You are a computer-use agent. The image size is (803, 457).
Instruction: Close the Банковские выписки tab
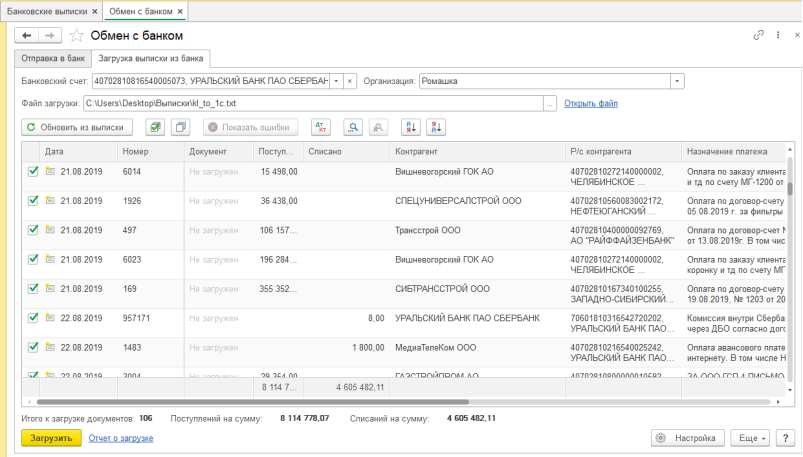point(95,11)
